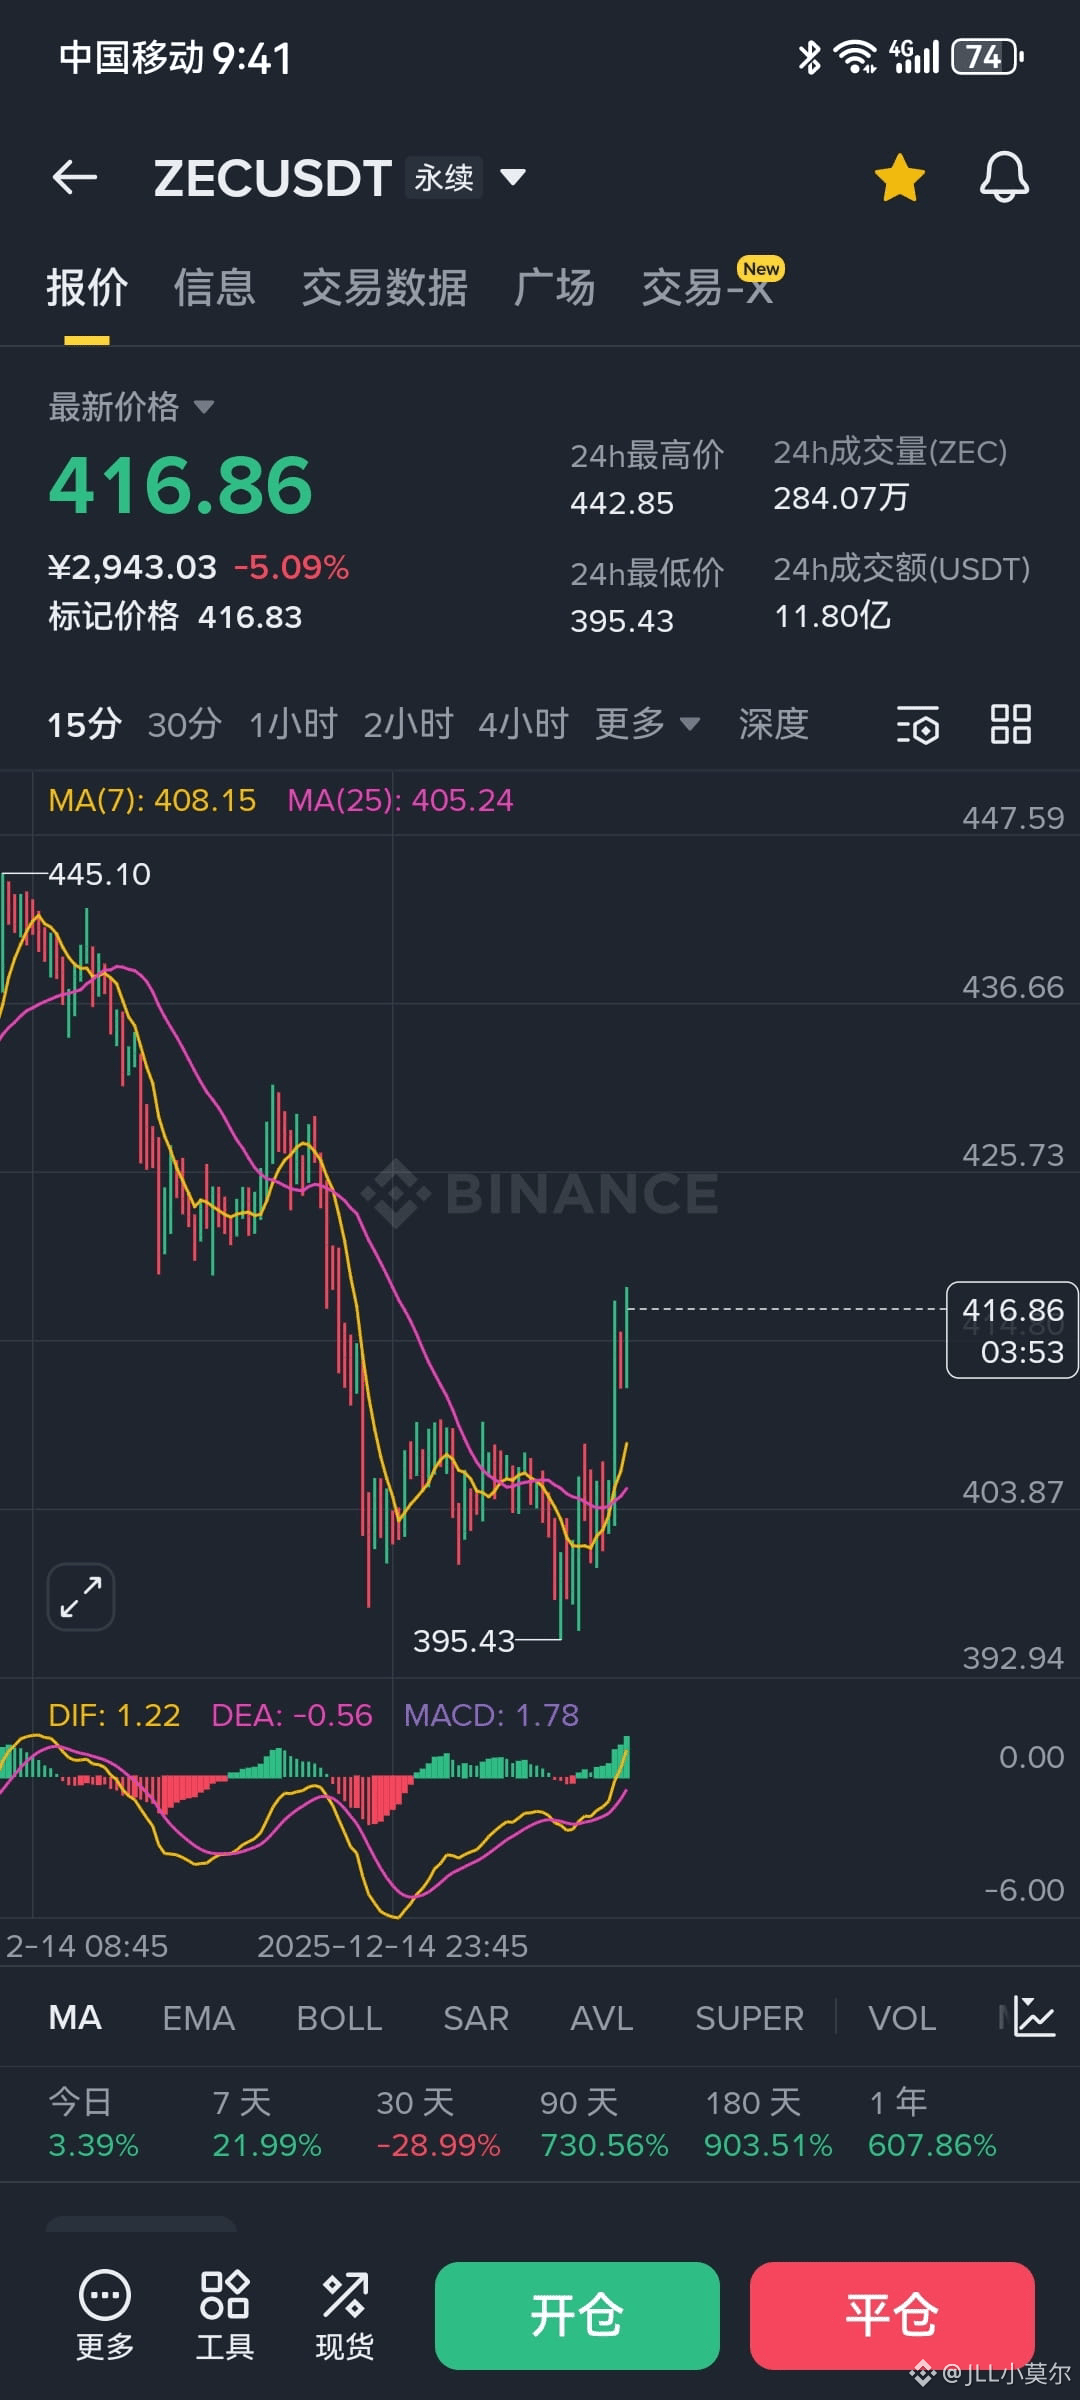
Task: Open the indicator chart icon
Action: click(1034, 2017)
